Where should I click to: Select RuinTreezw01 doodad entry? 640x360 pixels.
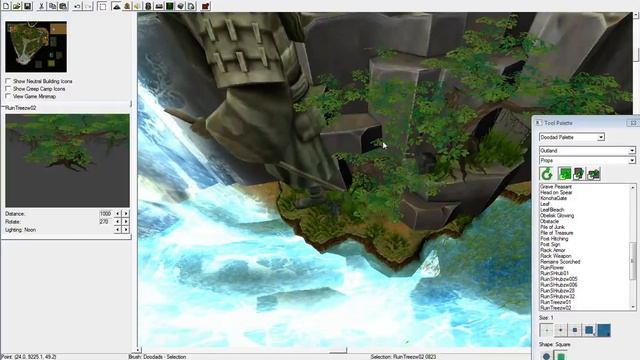(556, 302)
